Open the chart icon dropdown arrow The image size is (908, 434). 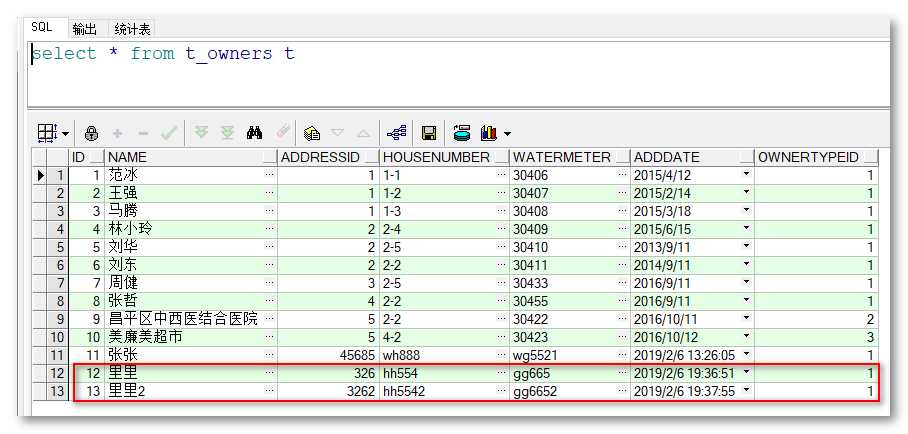pyautogui.click(x=507, y=134)
